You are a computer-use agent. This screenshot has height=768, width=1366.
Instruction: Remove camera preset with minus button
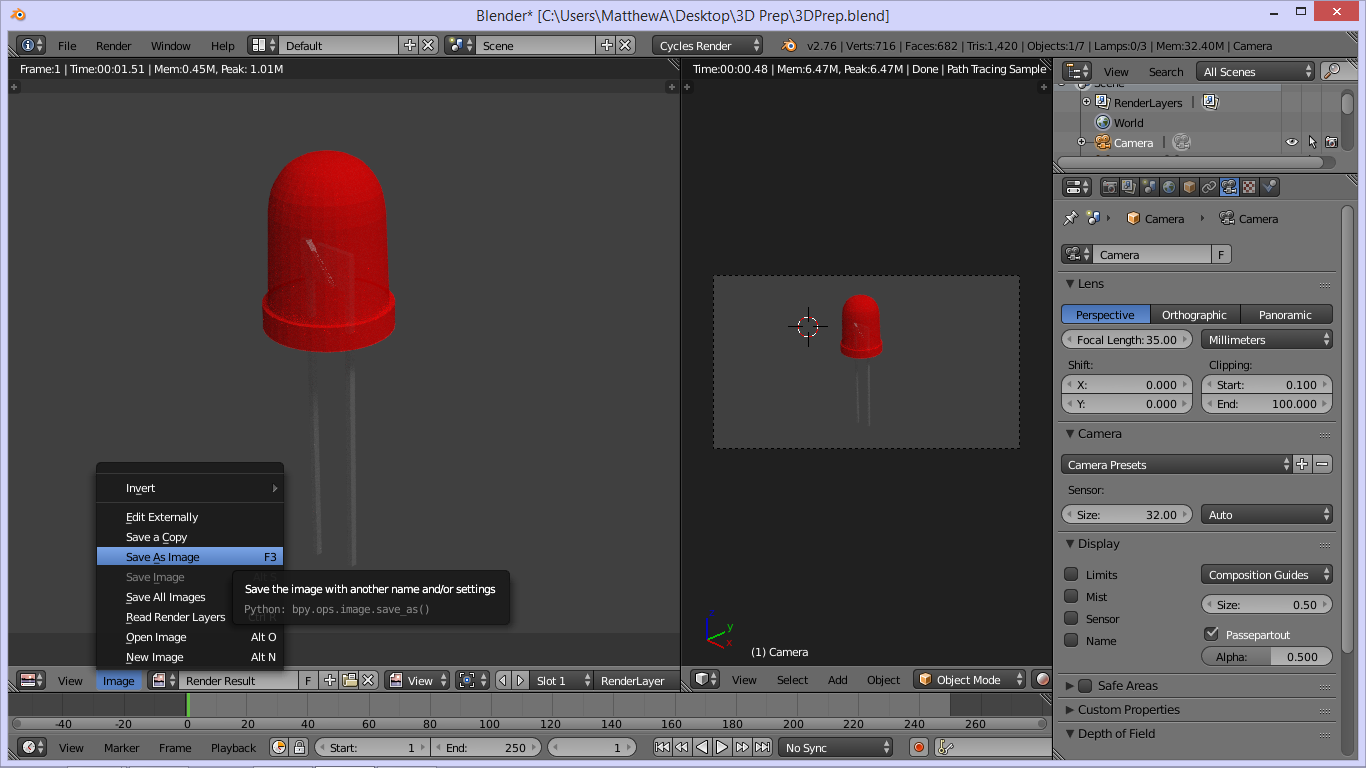(1322, 464)
